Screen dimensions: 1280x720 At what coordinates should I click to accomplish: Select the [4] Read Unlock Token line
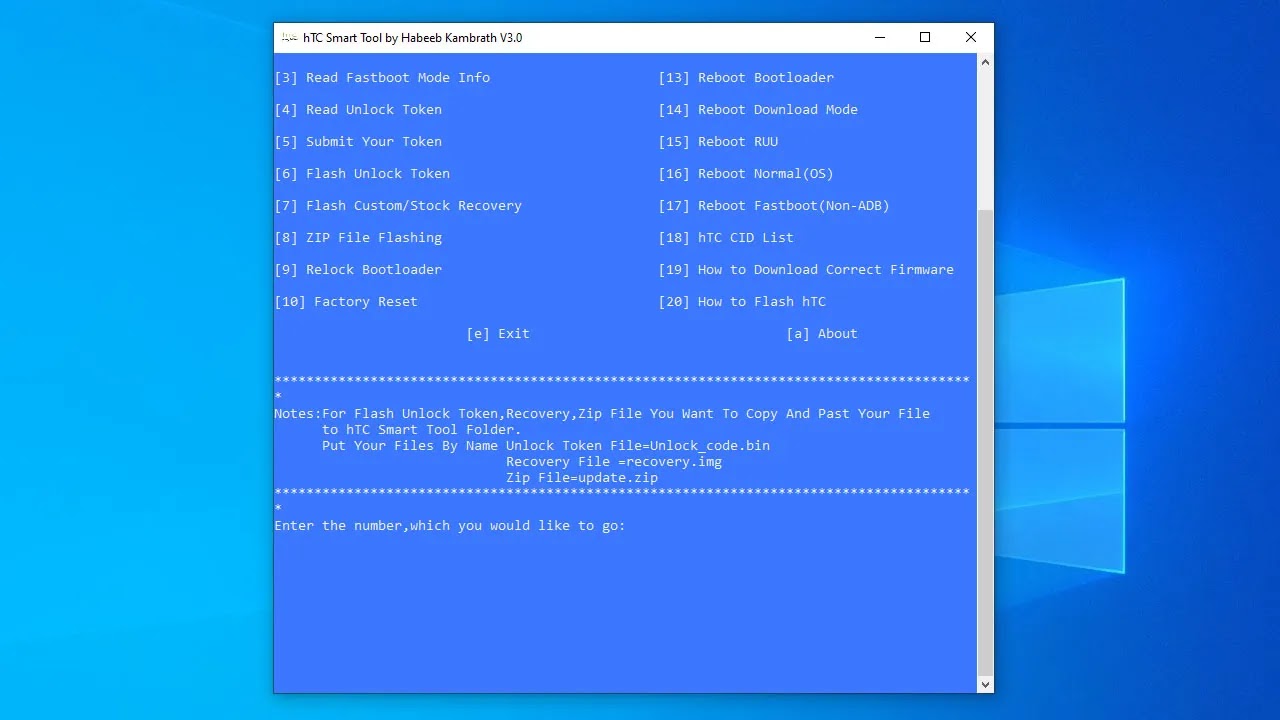click(358, 110)
